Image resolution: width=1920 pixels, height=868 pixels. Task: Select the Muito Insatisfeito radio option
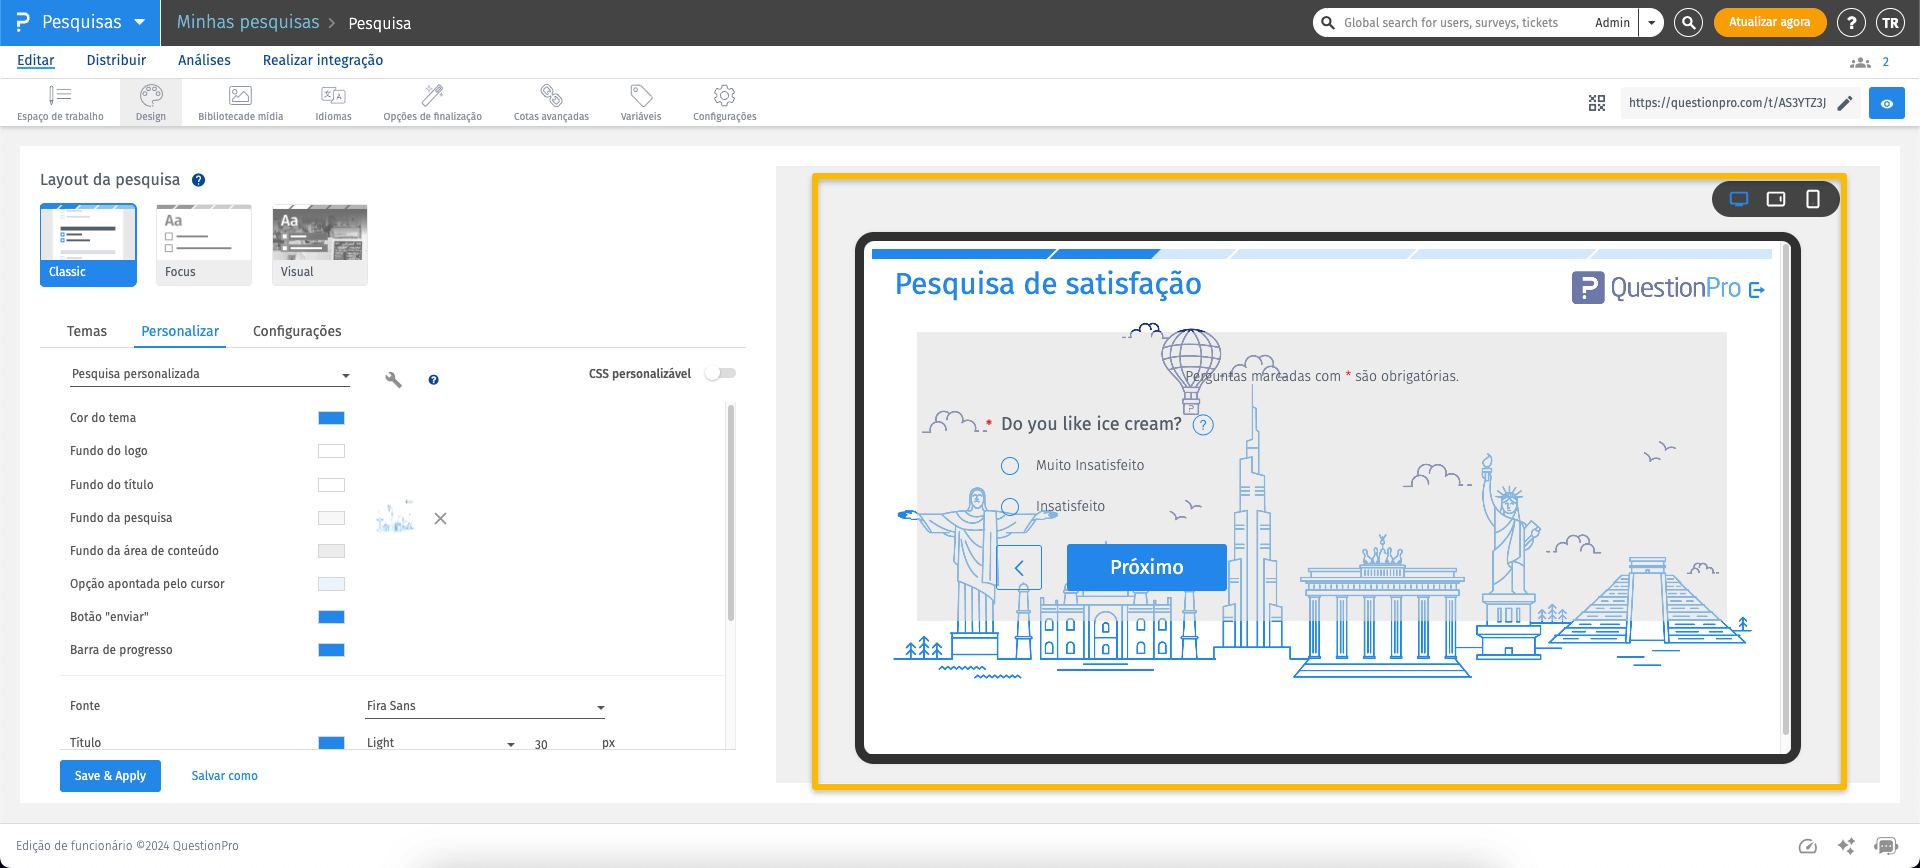pyautogui.click(x=1010, y=466)
